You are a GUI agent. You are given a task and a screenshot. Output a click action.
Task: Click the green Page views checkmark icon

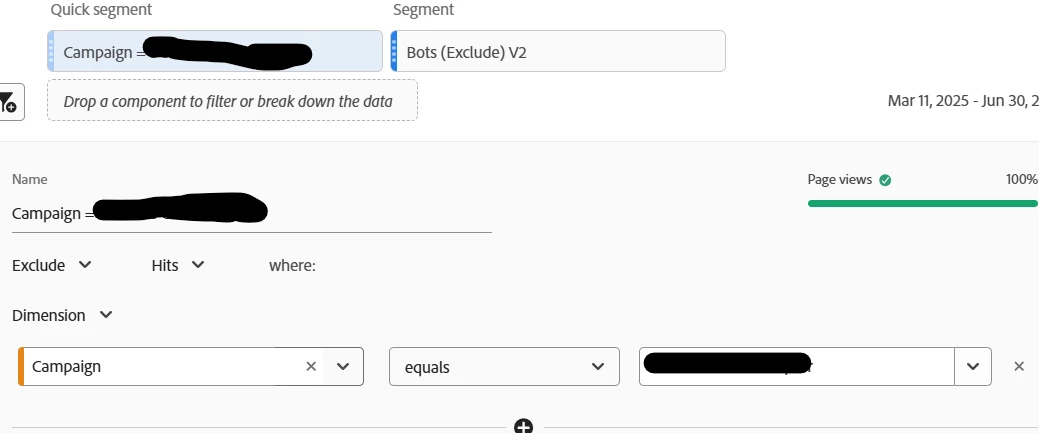click(885, 180)
